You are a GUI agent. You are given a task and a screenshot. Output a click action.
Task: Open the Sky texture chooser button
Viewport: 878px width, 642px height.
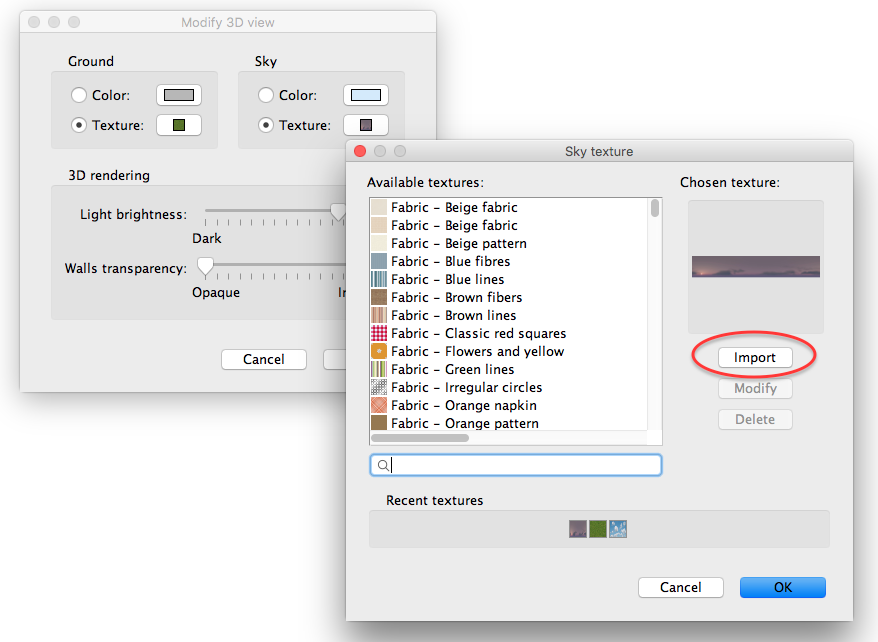click(x=365, y=125)
